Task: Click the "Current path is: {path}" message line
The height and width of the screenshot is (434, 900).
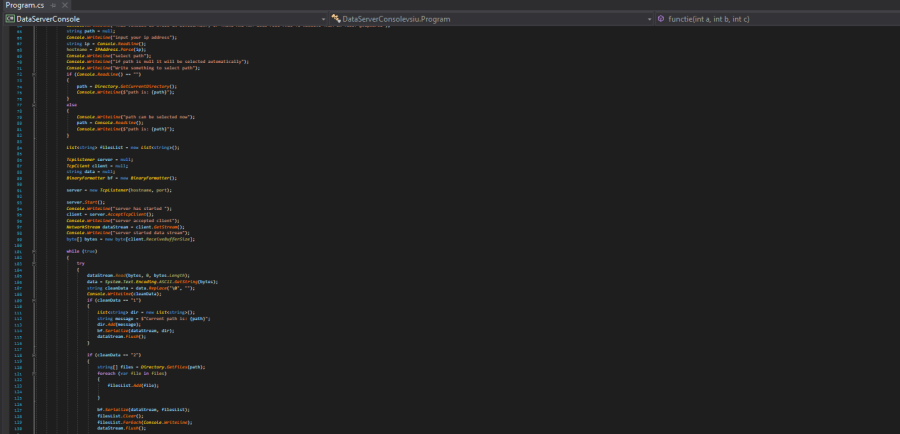Action: (154, 318)
